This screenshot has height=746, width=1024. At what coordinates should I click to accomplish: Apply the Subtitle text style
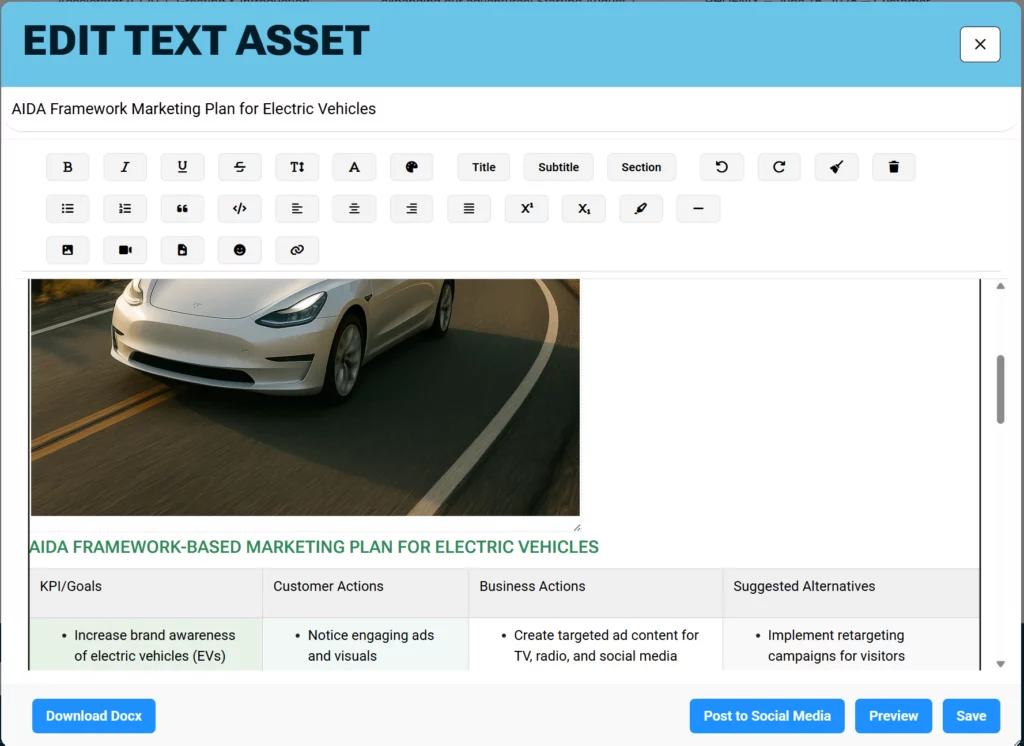click(558, 167)
